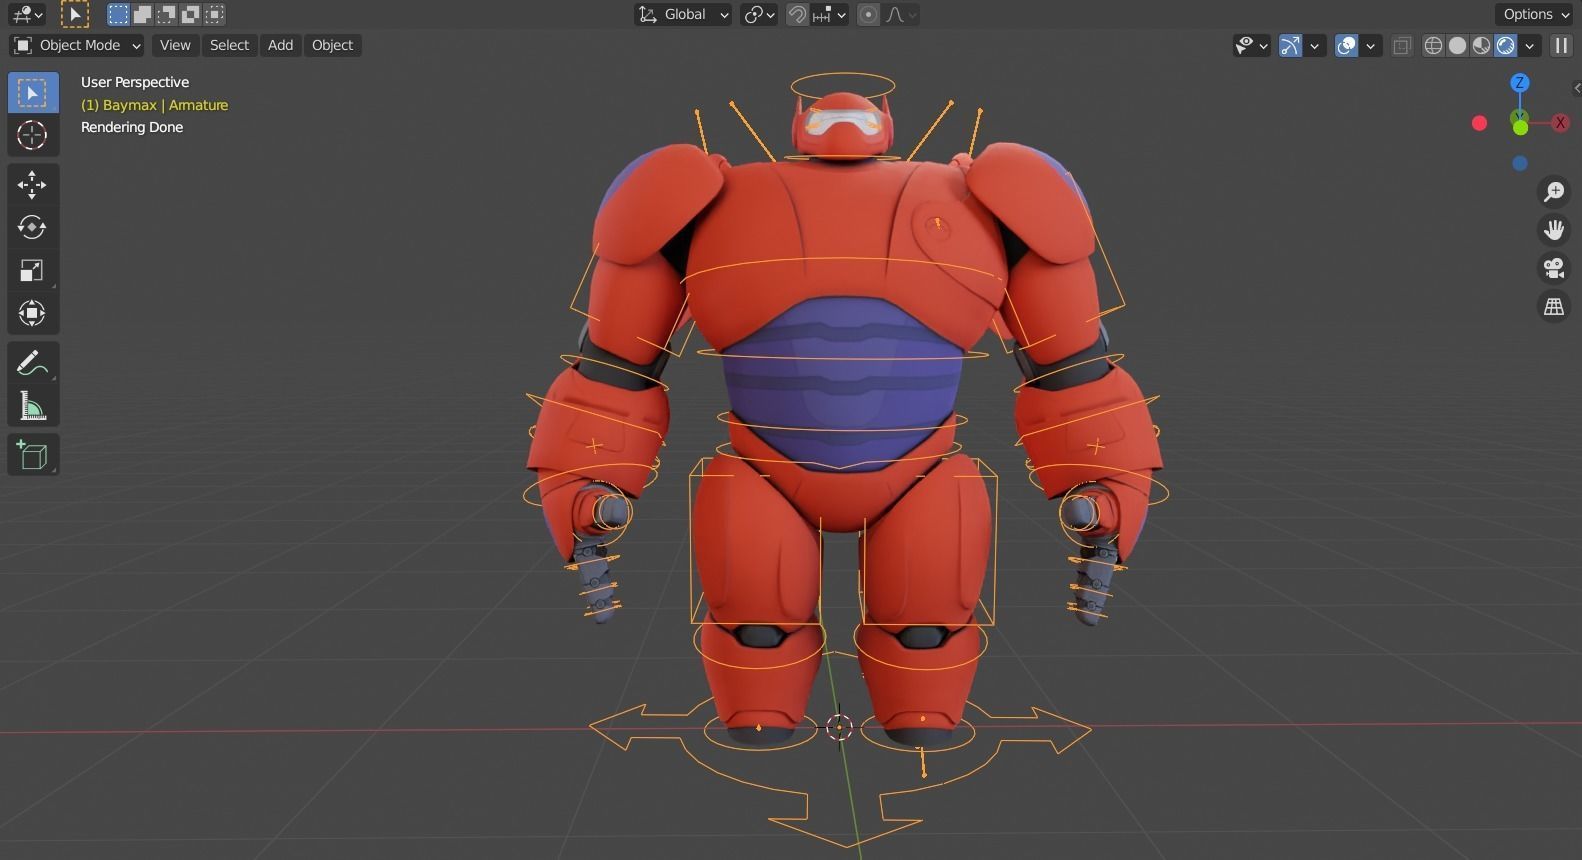This screenshot has height=860, width=1582.
Task: Switch to material preview shading
Action: 1481,45
